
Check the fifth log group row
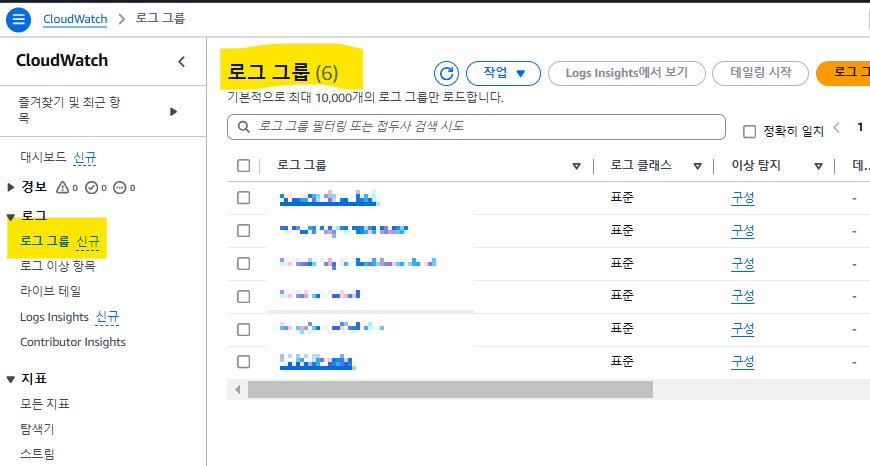tap(244, 329)
